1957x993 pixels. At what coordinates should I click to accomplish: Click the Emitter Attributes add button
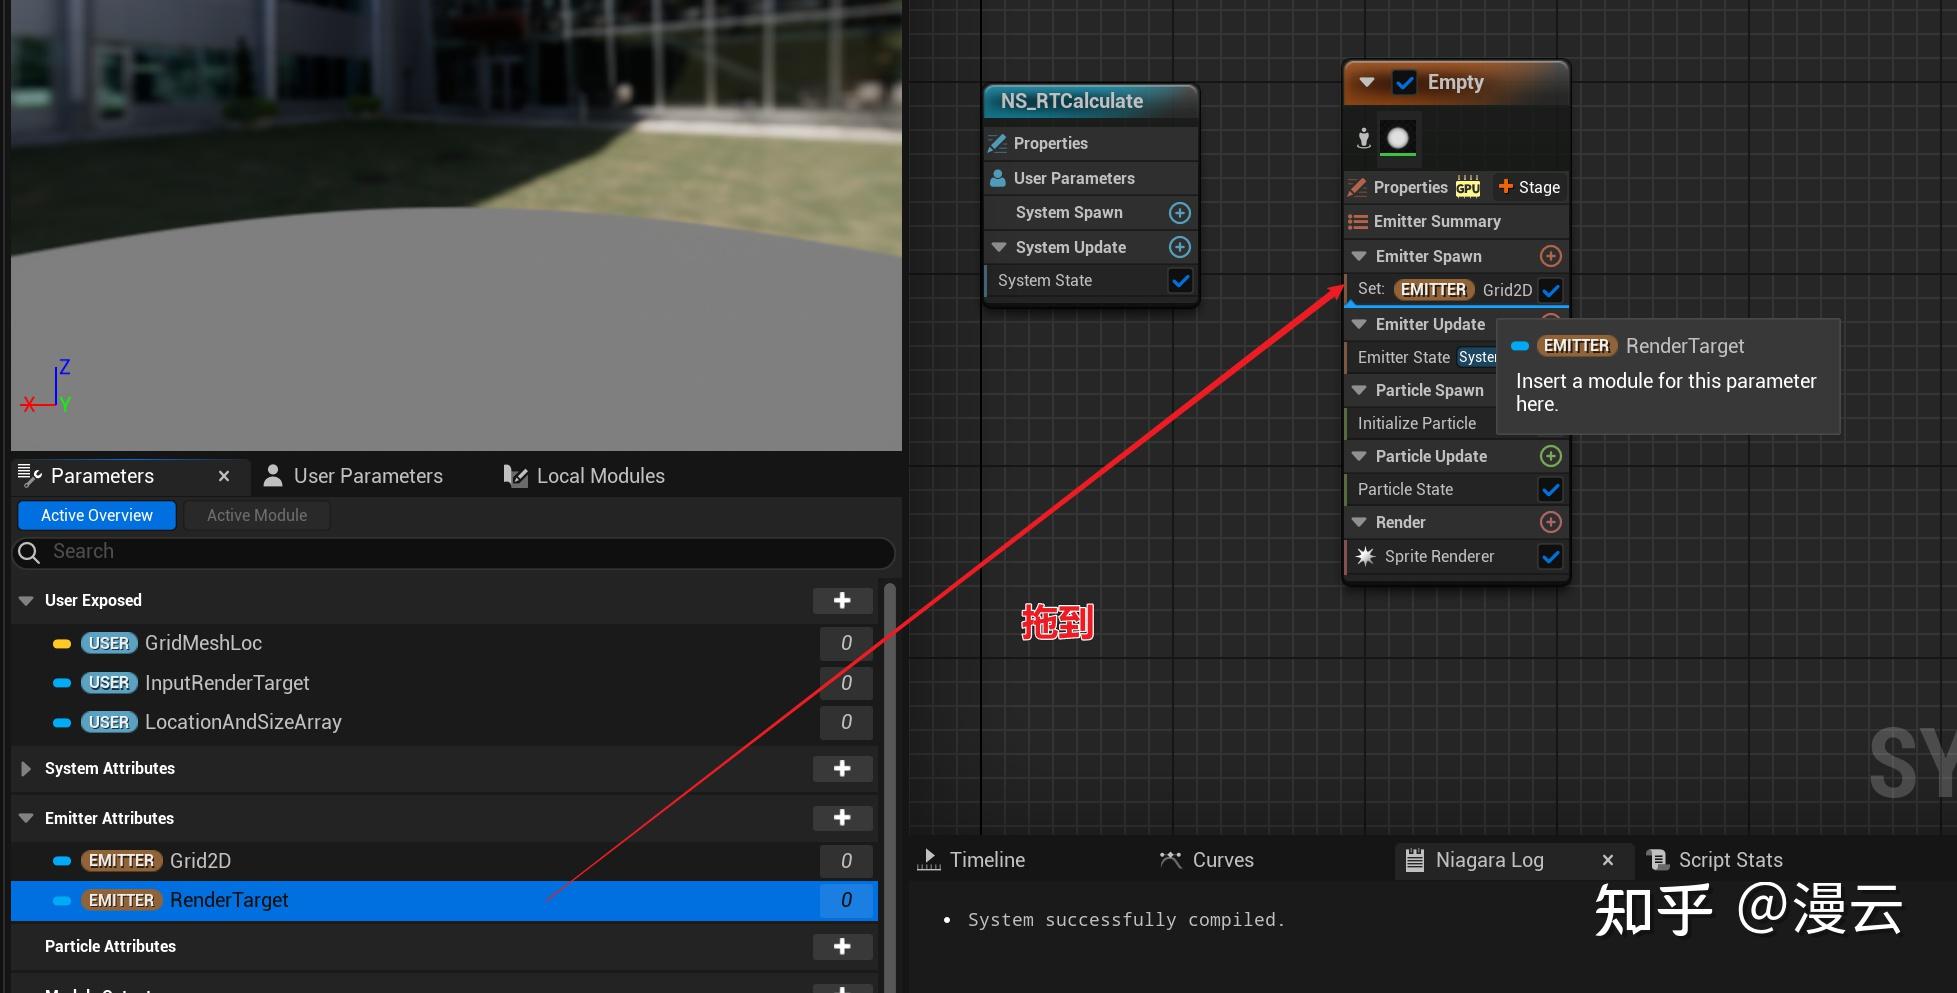point(842,818)
